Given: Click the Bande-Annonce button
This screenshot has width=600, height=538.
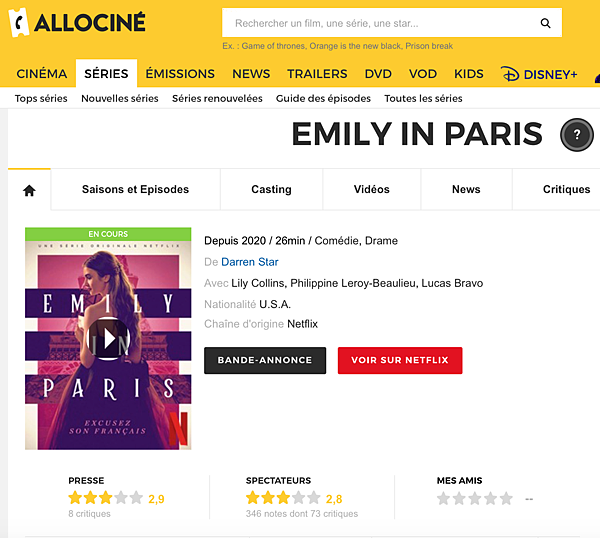Looking at the screenshot, I should coord(265,360).
